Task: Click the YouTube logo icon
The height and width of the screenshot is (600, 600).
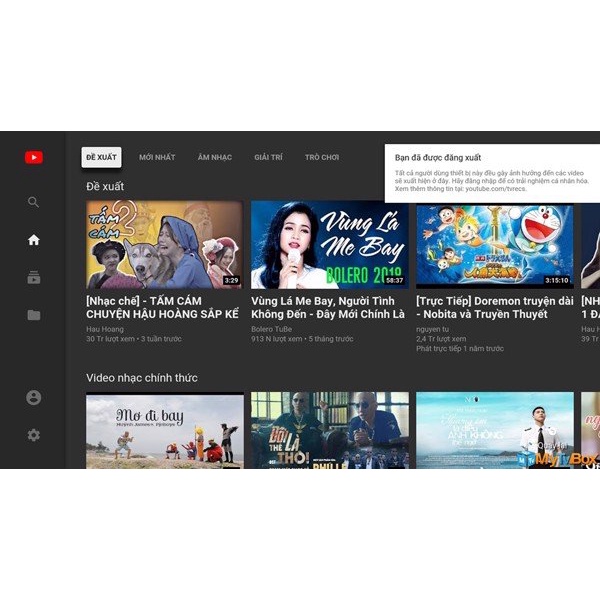Action: [34, 158]
